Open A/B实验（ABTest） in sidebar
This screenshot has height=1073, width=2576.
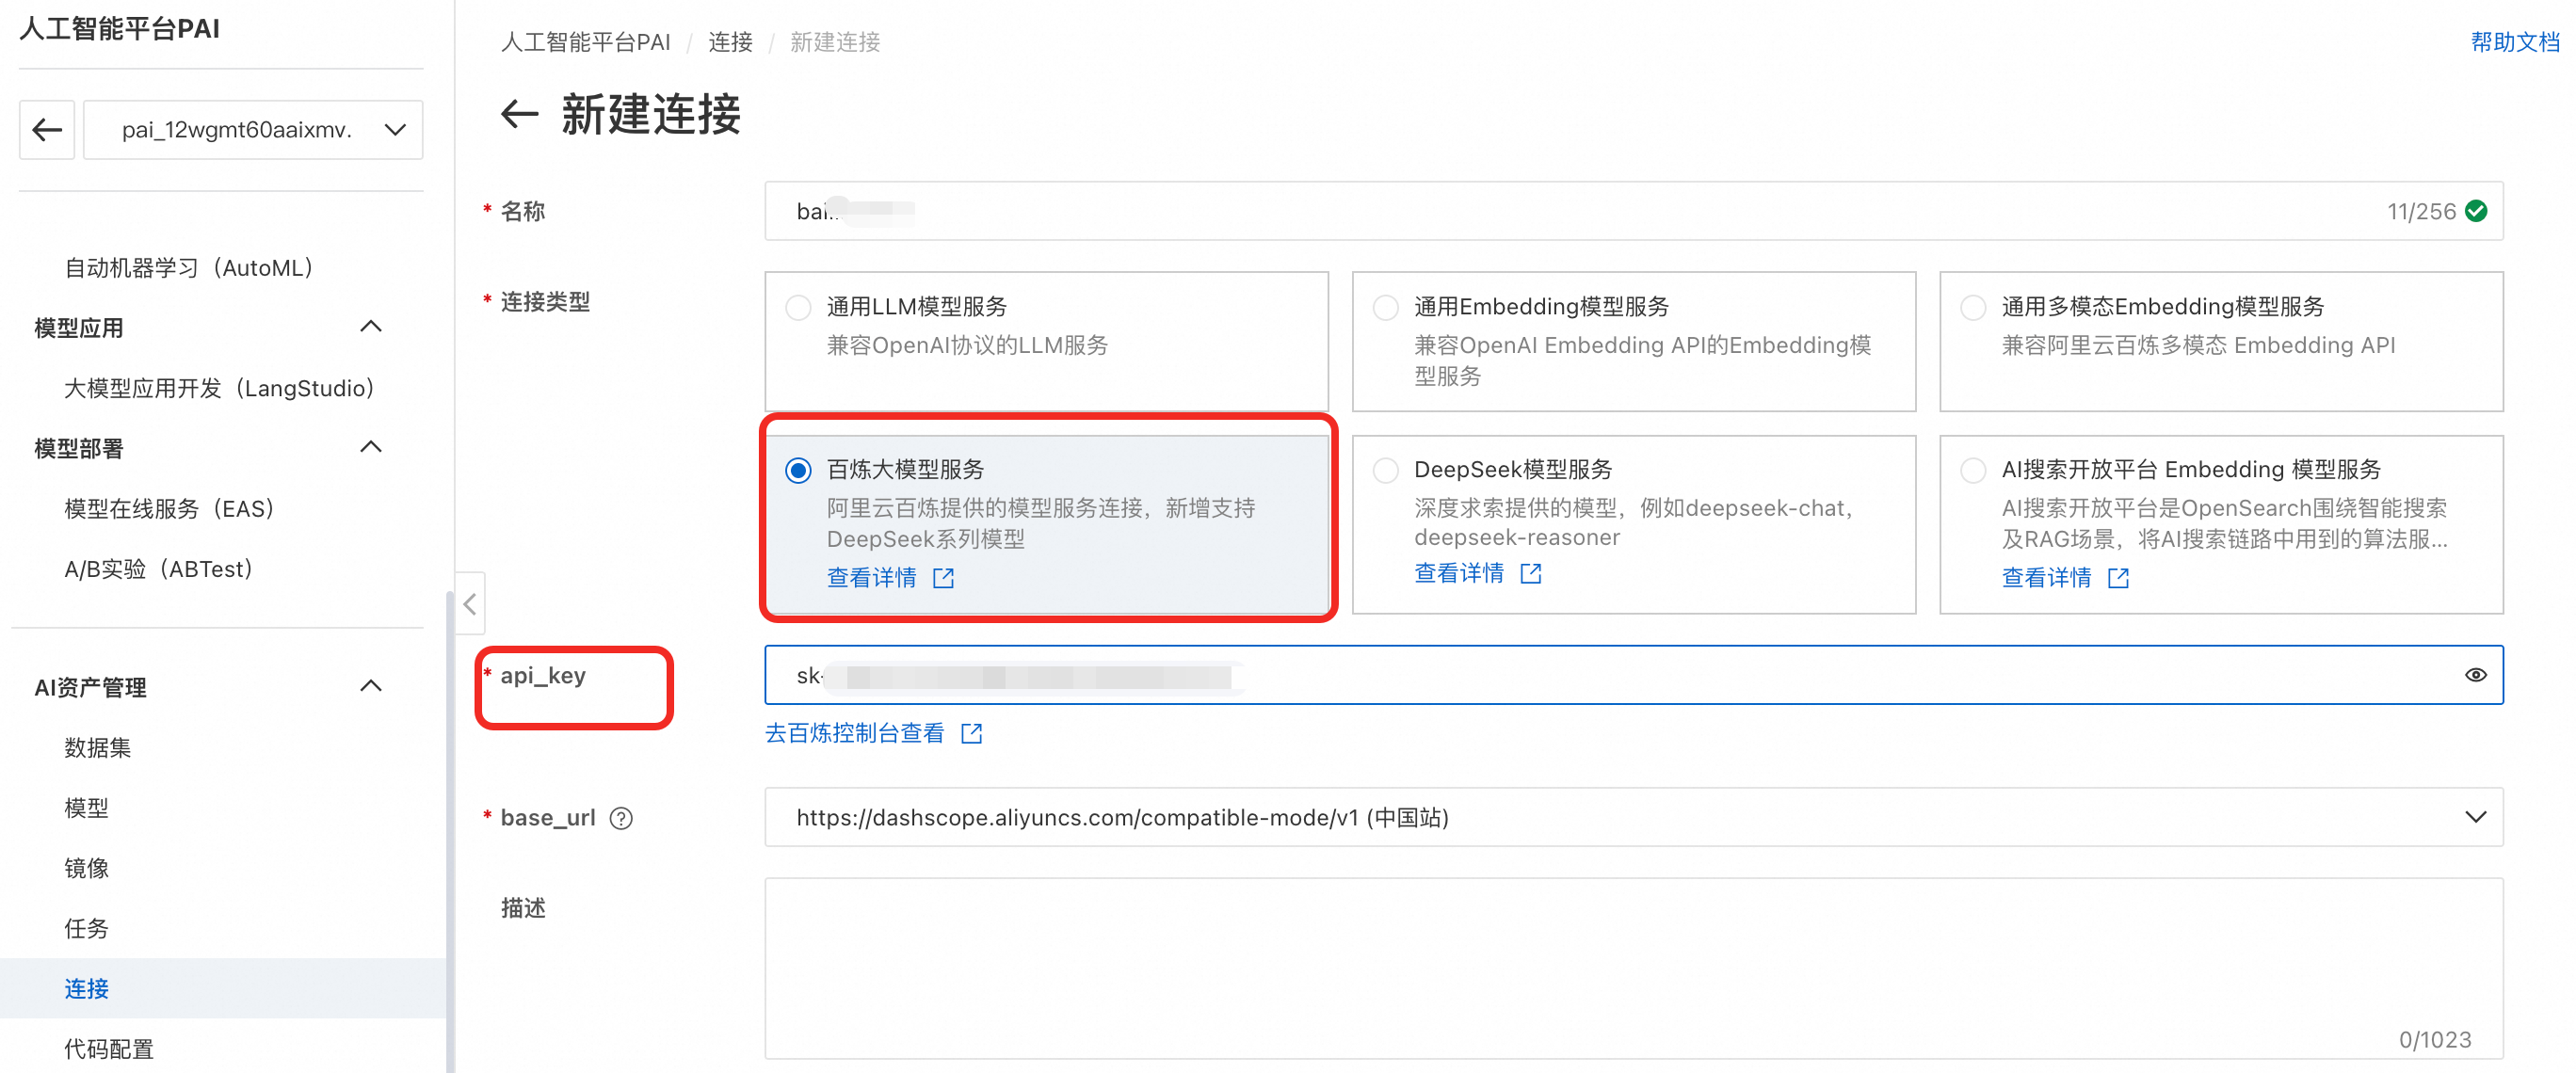point(160,569)
